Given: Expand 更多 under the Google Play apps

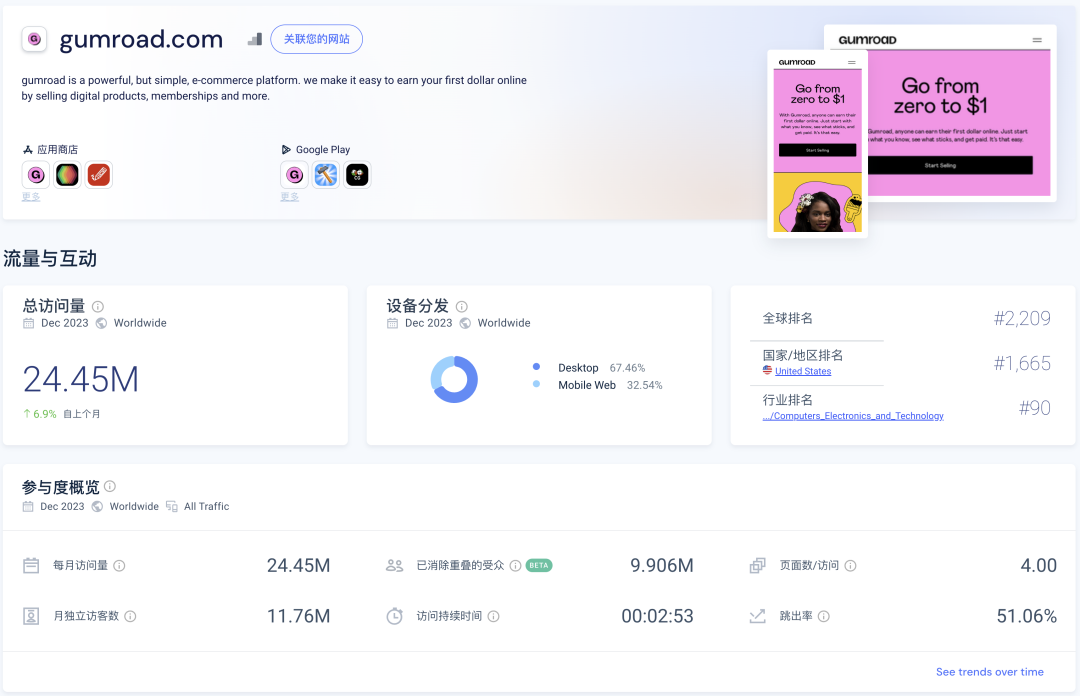Looking at the screenshot, I should (290, 197).
